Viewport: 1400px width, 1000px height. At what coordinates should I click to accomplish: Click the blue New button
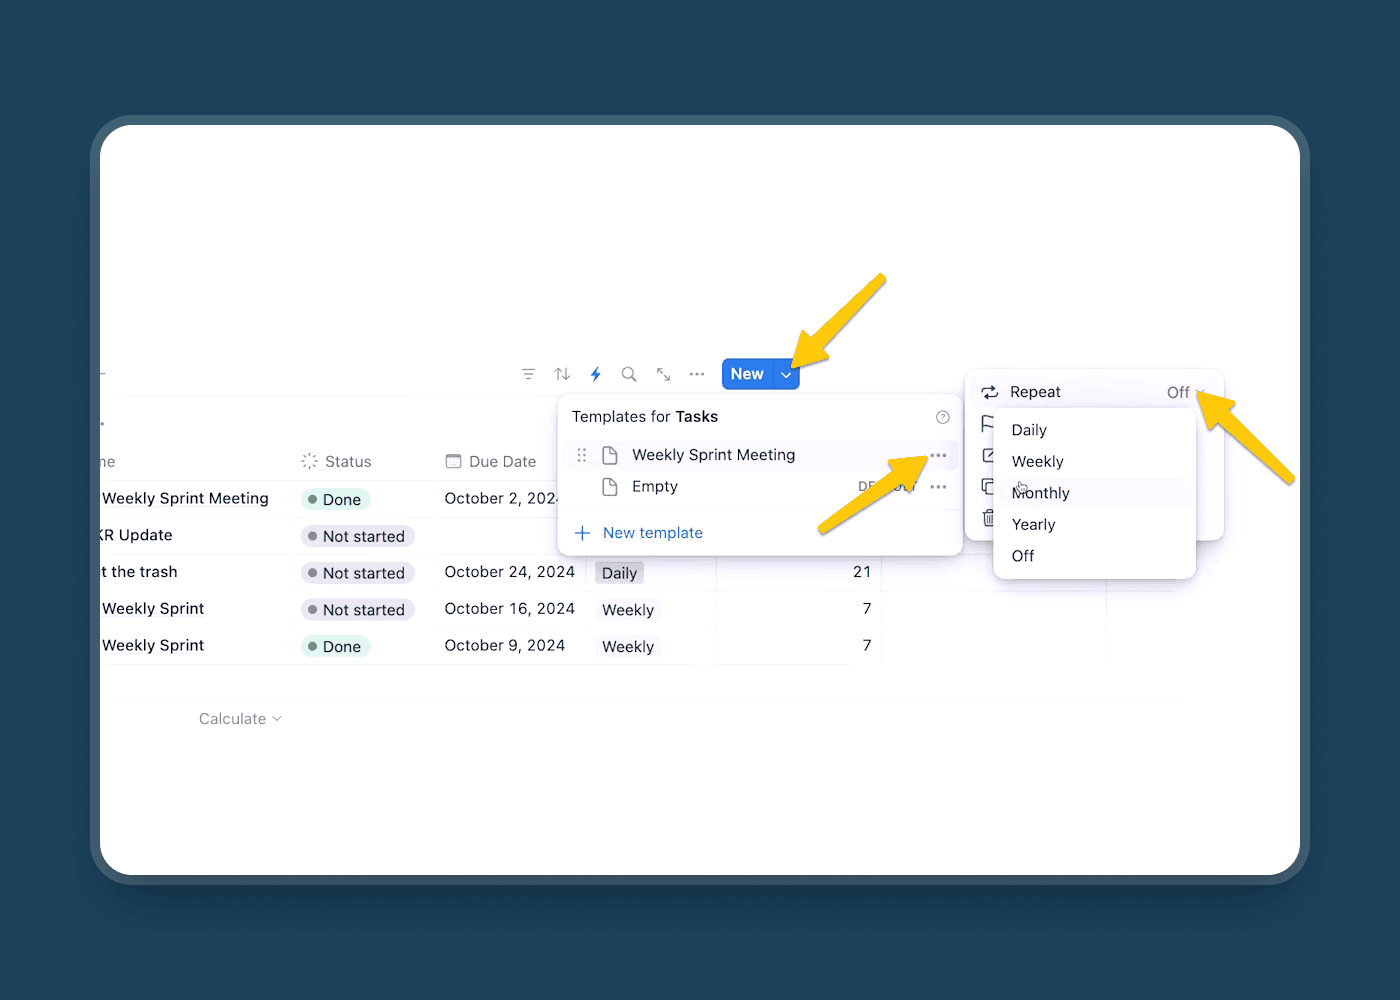pyautogui.click(x=747, y=374)
